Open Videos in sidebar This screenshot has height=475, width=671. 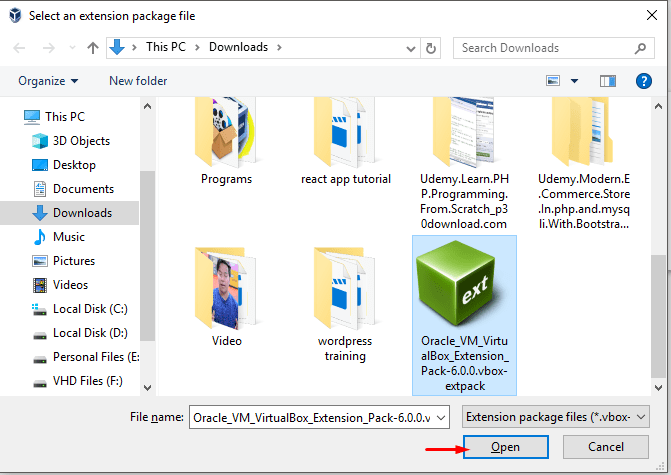60,285
